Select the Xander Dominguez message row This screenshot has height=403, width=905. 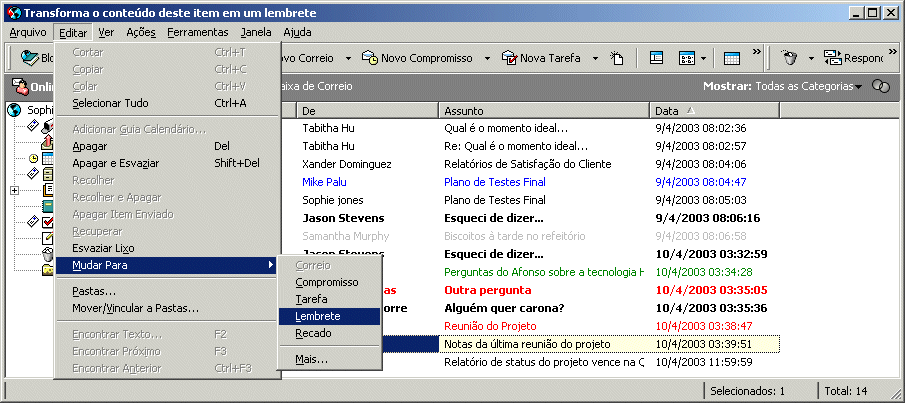tap(531, 164)
